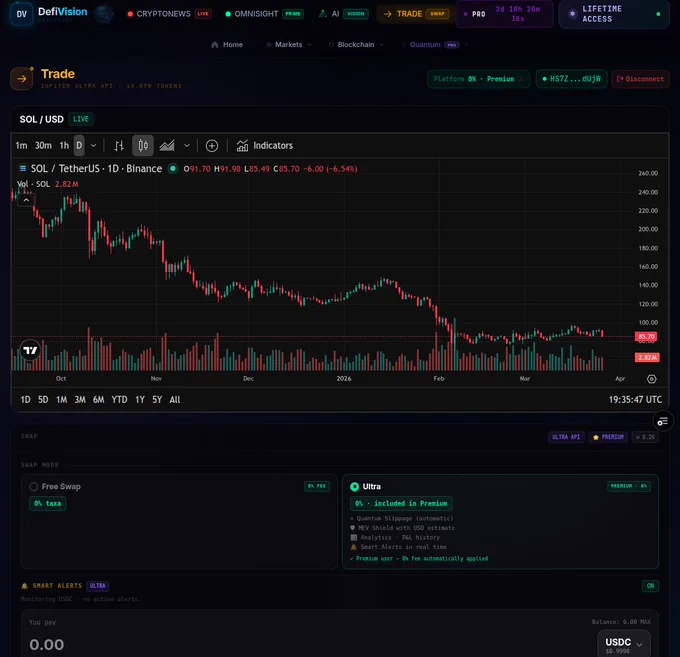680x657 pixels.
Task: Select the Ultra radio option
Action: pos(354,487)
